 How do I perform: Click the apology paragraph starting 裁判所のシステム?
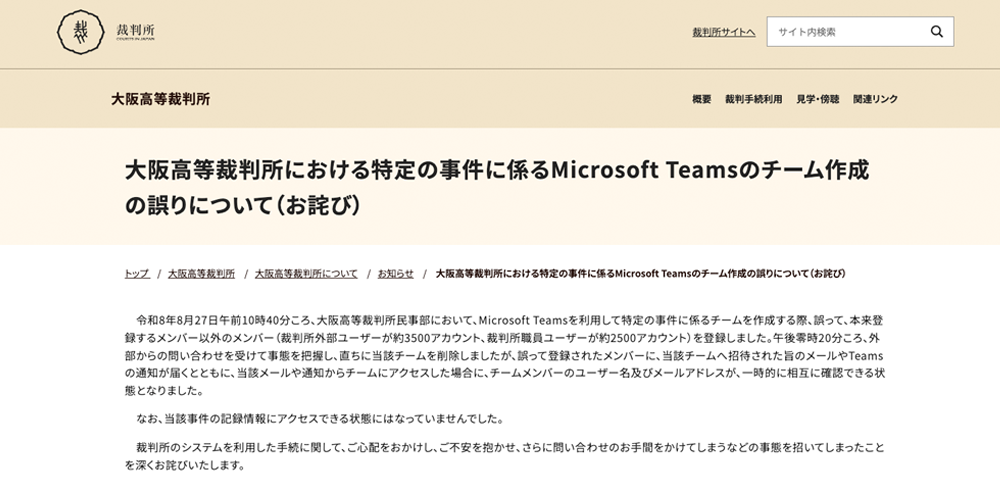[504, 456]
